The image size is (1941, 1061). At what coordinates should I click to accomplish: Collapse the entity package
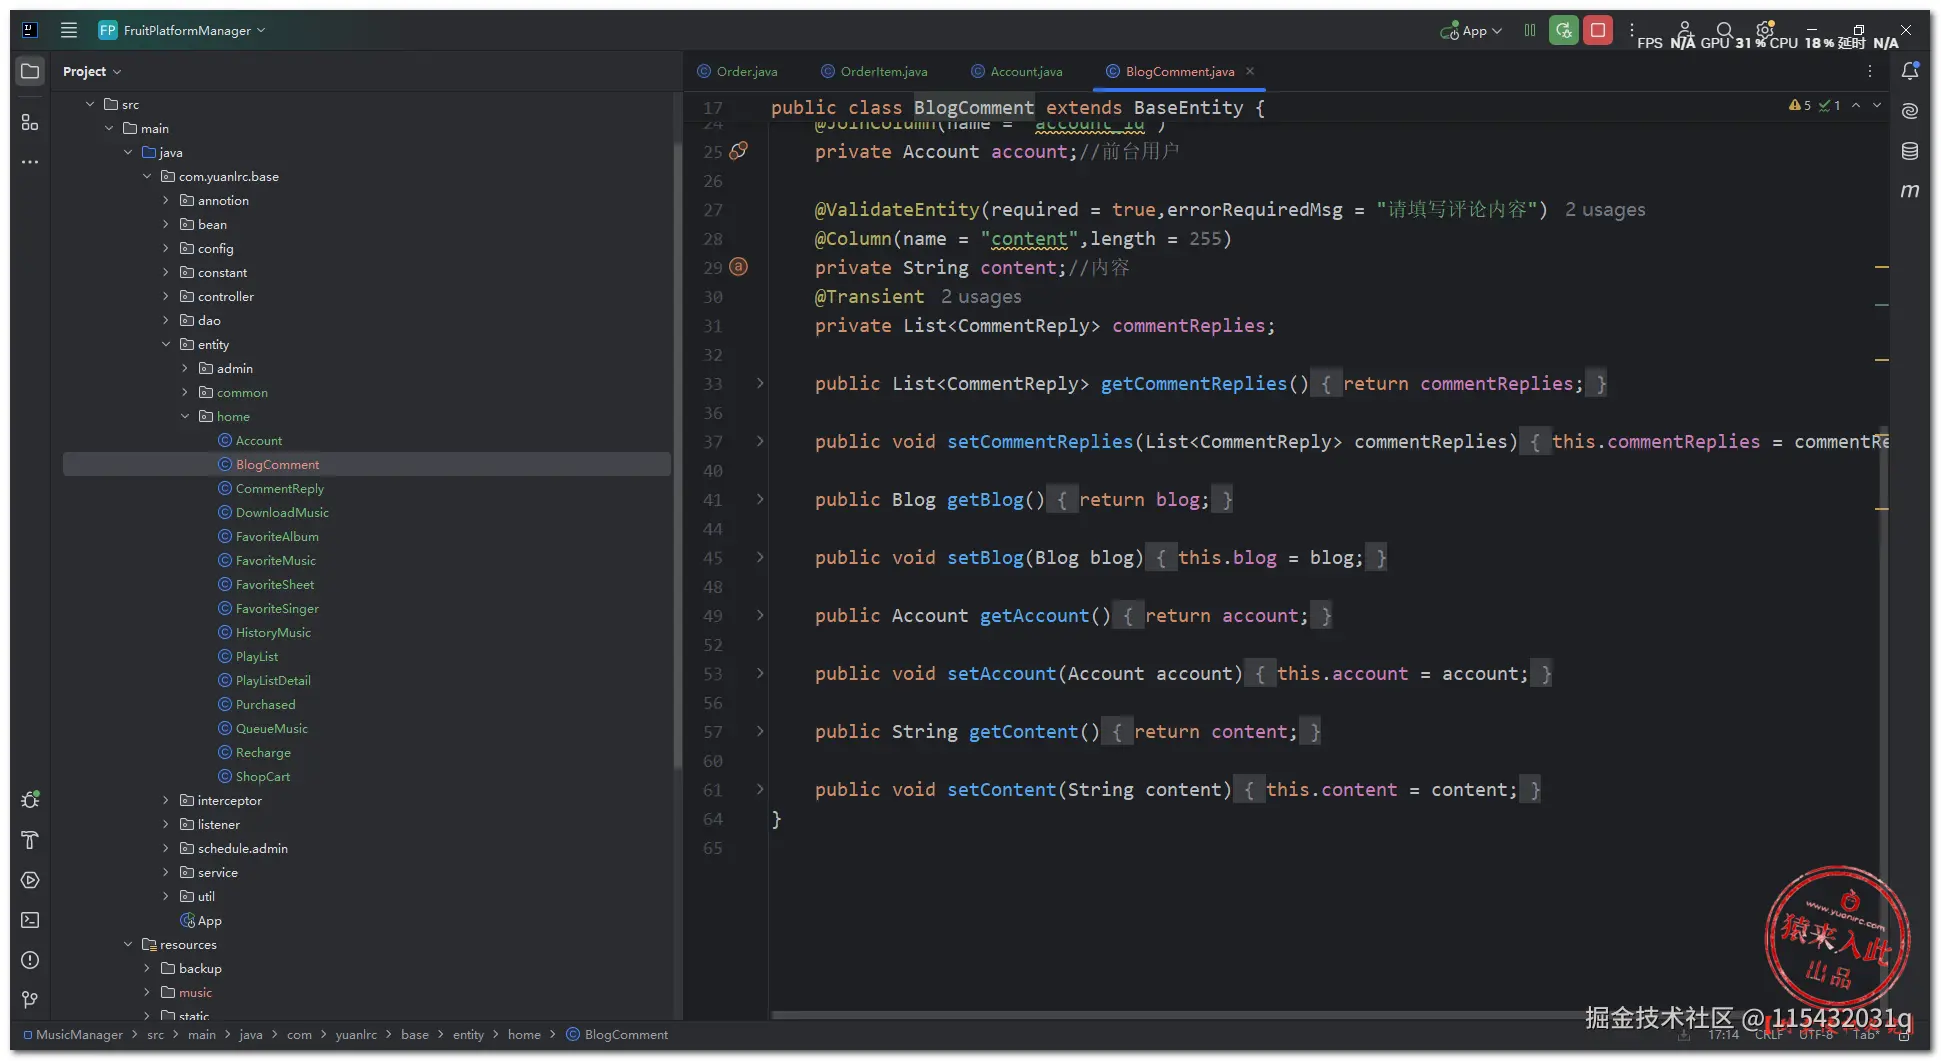click(x=166, y=344)
